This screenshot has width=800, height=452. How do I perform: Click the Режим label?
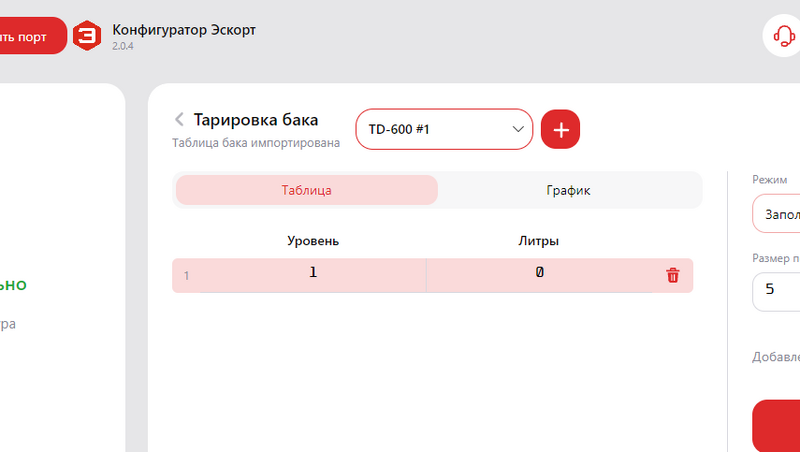[769, 180]
